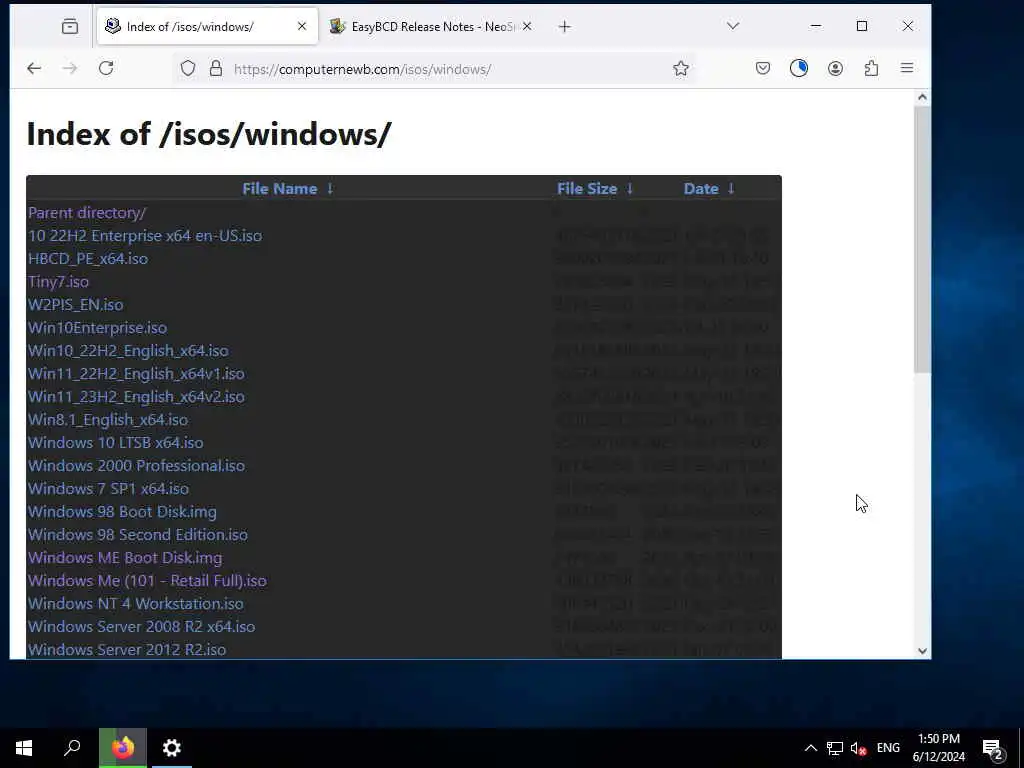Open Windows ME Boot Disk.img link

(x=125, y=558)
